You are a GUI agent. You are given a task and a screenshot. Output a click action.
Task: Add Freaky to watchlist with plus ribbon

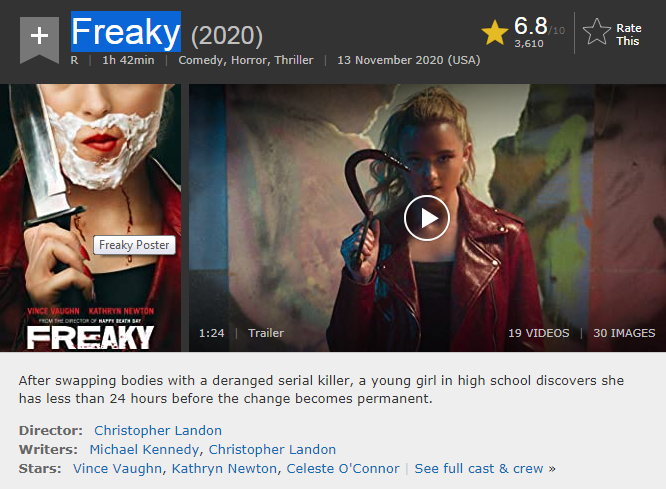[x=39, y=40]
